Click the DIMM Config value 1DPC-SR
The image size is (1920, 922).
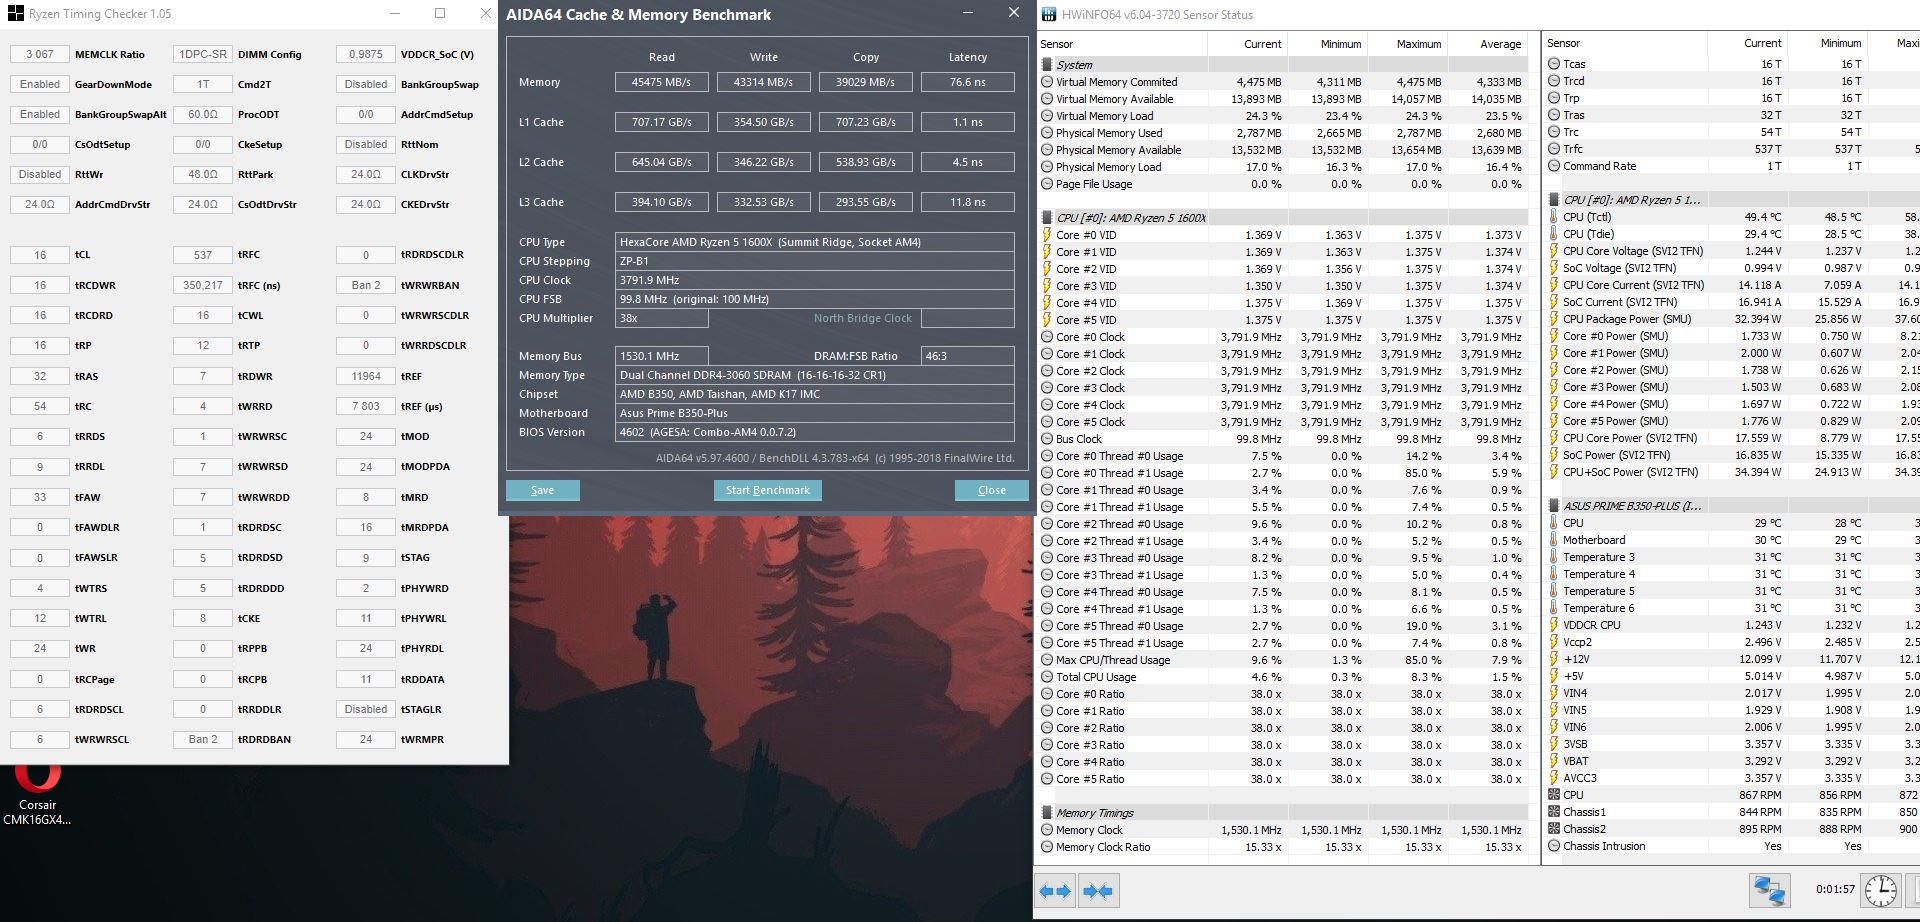tap(203, 54)
